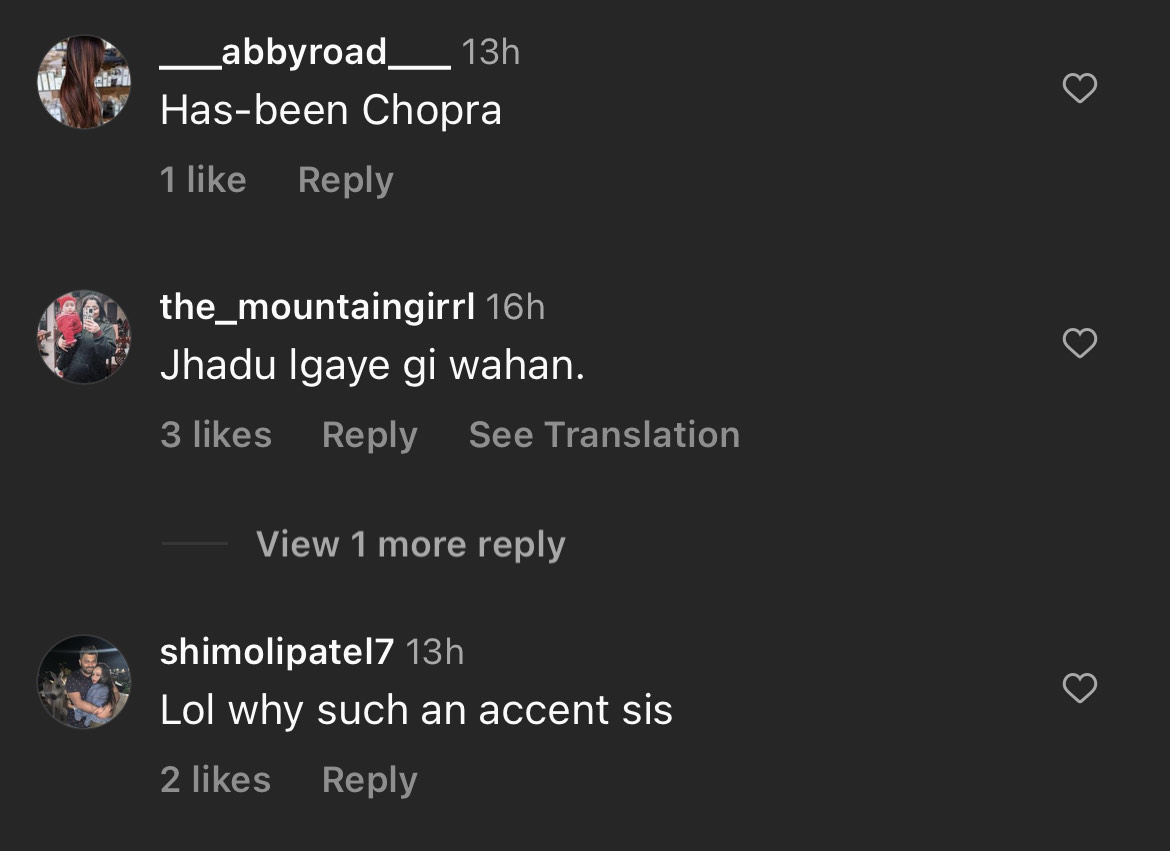
Task: Open the_mountaingirrl profile picture
Action: (x=84, y=337)
